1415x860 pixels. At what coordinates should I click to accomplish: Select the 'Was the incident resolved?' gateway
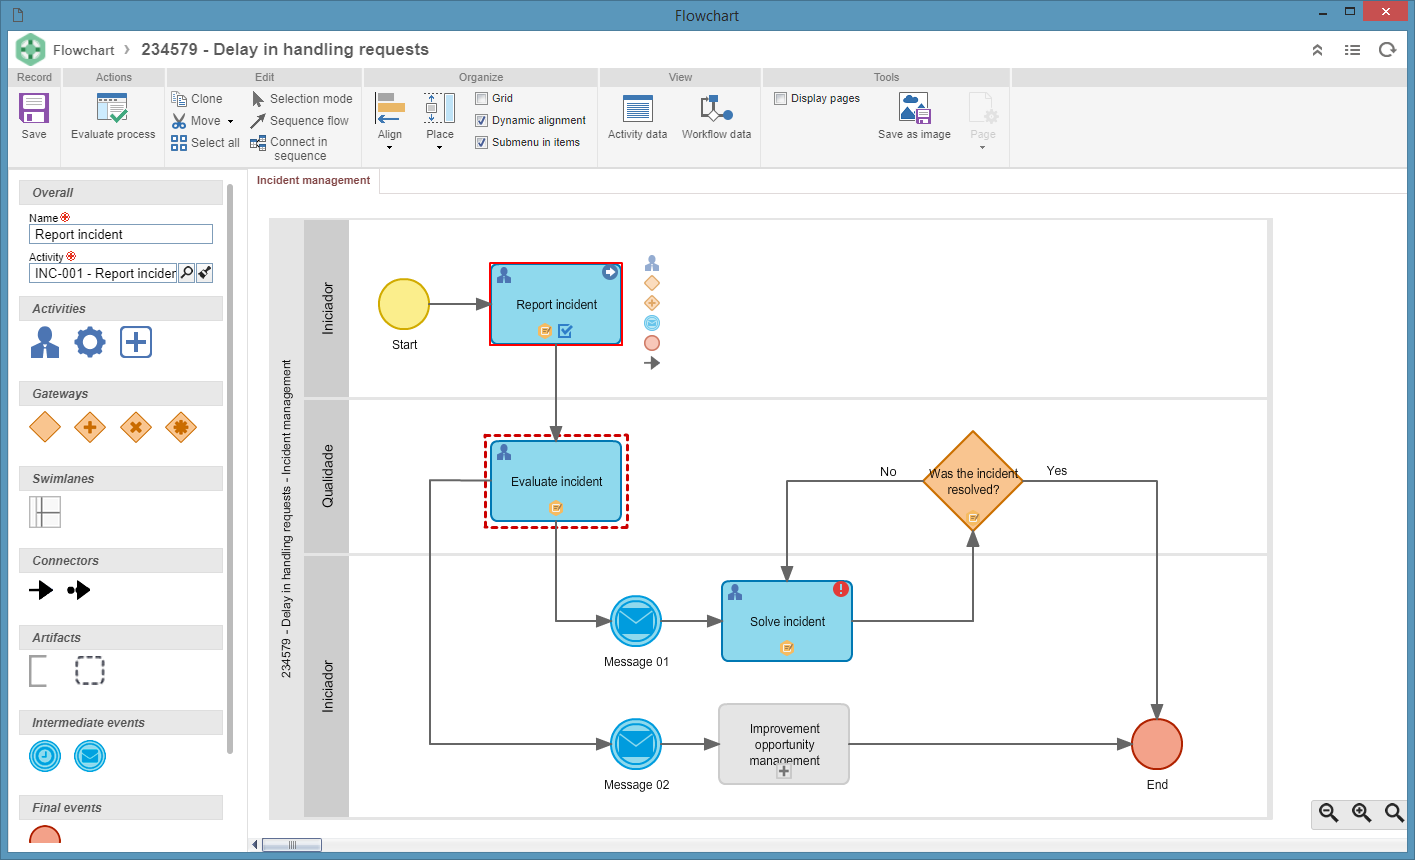pyautogui.click(x=973, y=482)
